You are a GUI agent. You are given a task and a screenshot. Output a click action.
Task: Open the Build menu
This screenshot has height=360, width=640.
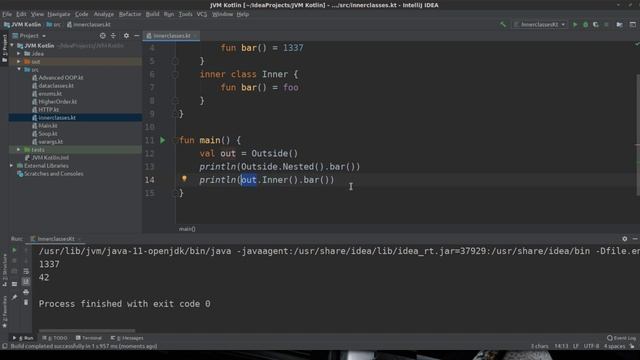click(152, 14)
